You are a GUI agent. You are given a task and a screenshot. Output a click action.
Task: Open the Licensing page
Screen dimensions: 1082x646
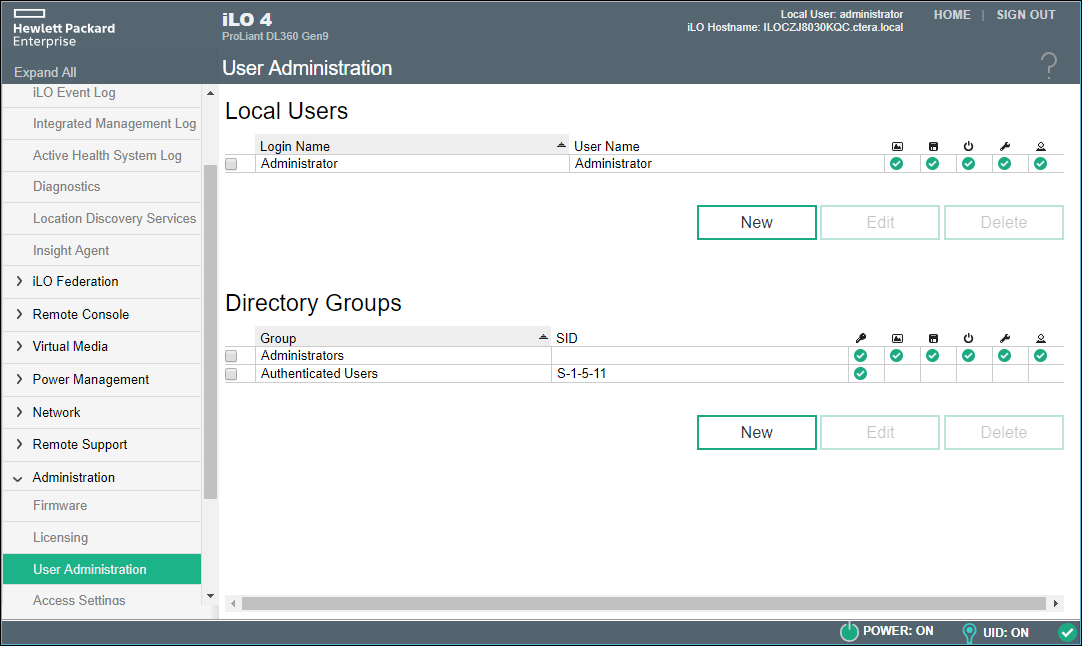point(61,538)
